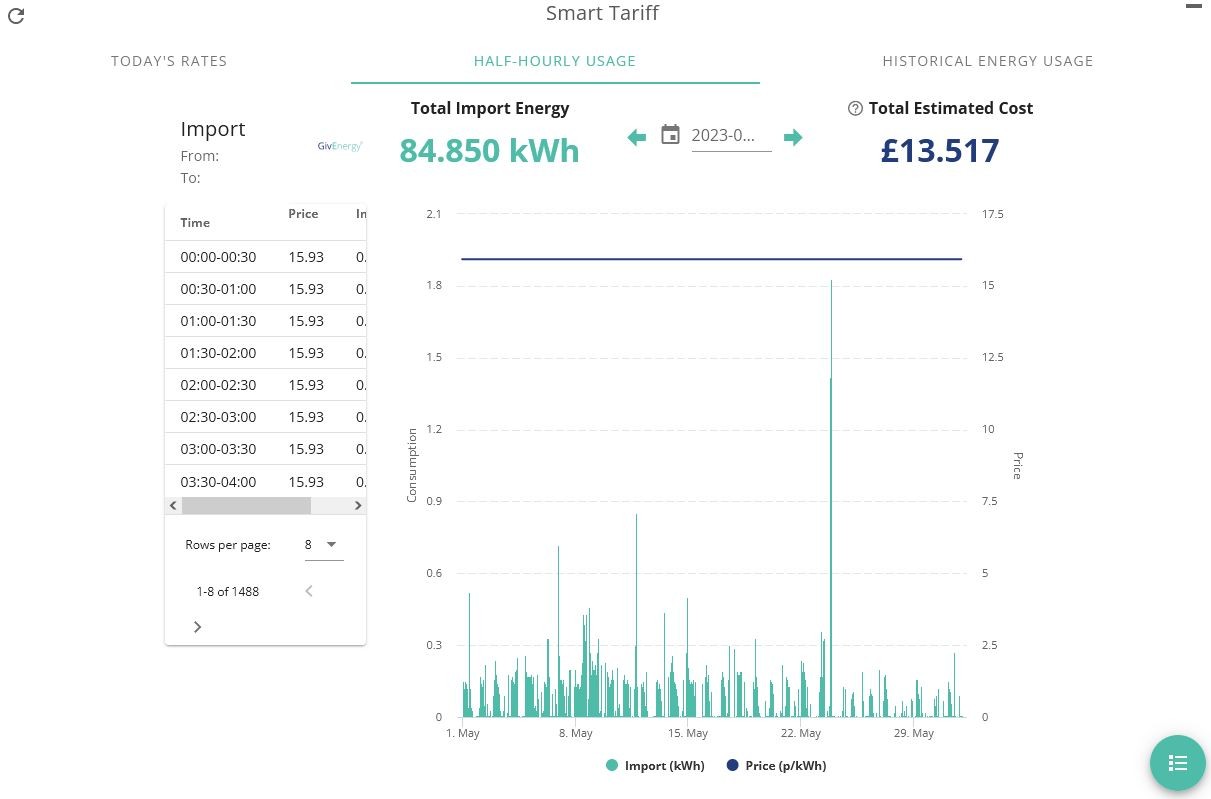The width and height of the screenshot is (1211, 799).
Task: Switch to Today's Rates tab
Action: tap(169, 61)
